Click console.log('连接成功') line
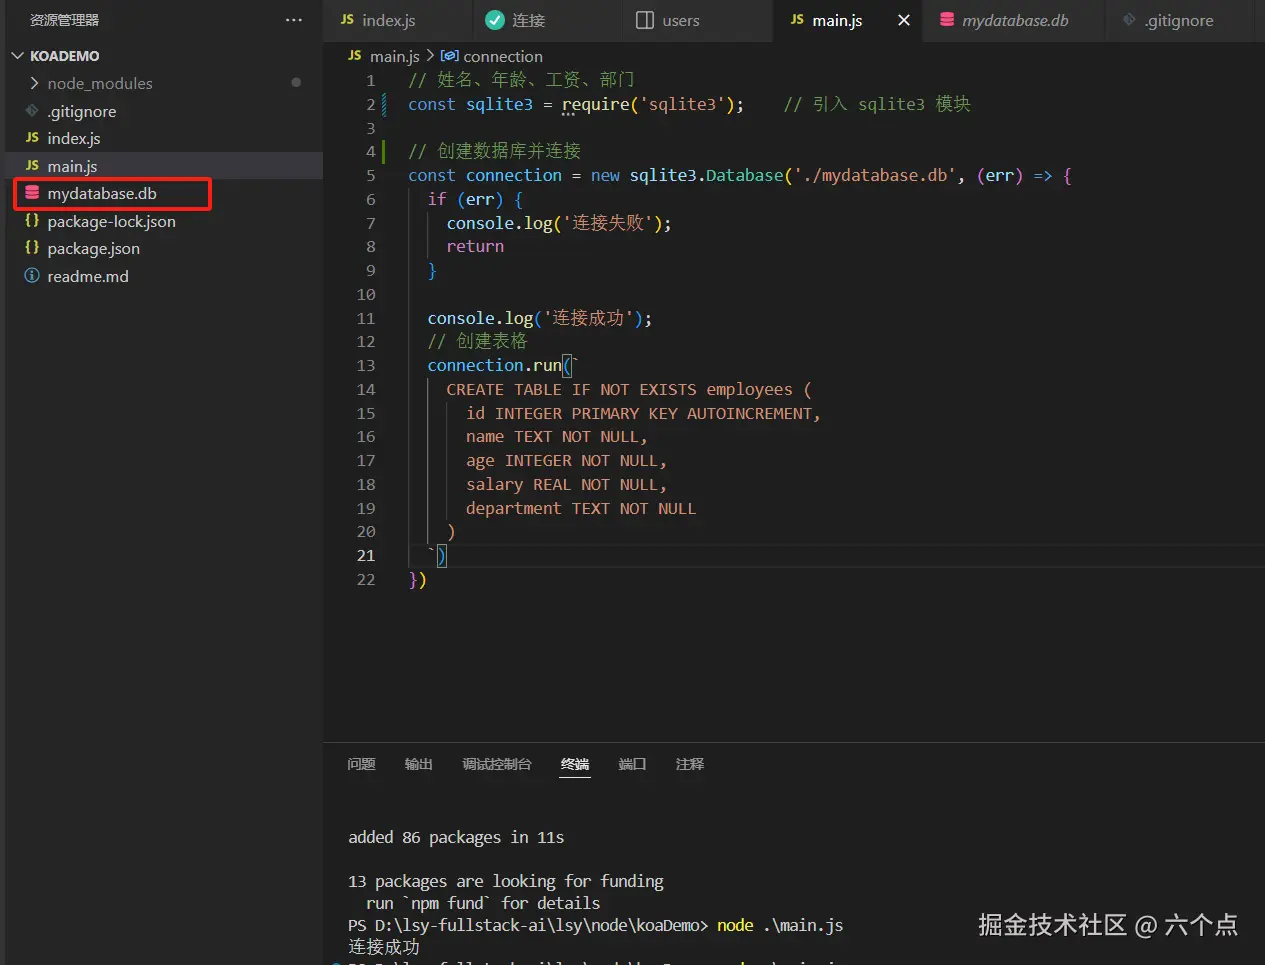Image resolution: width=1265 pixels, height=965 pixels. tap(540, 318)
